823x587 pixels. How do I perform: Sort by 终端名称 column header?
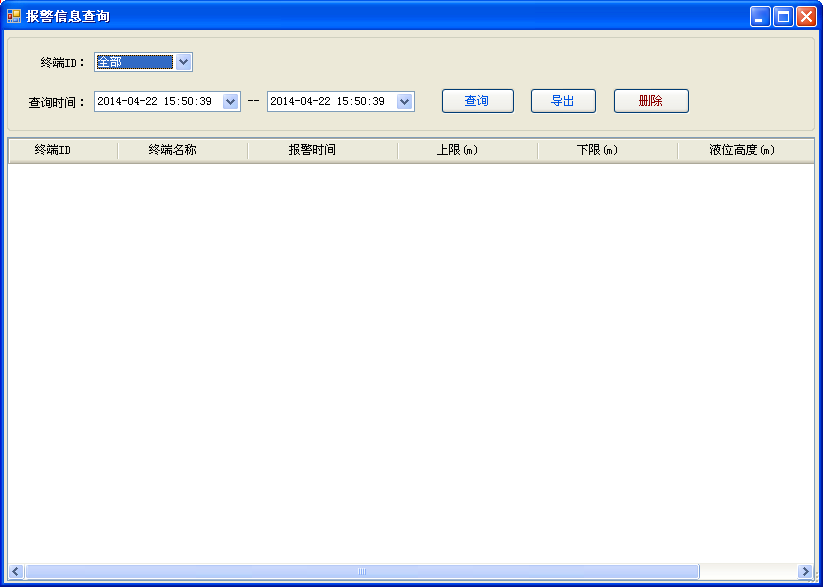point(183,150)
